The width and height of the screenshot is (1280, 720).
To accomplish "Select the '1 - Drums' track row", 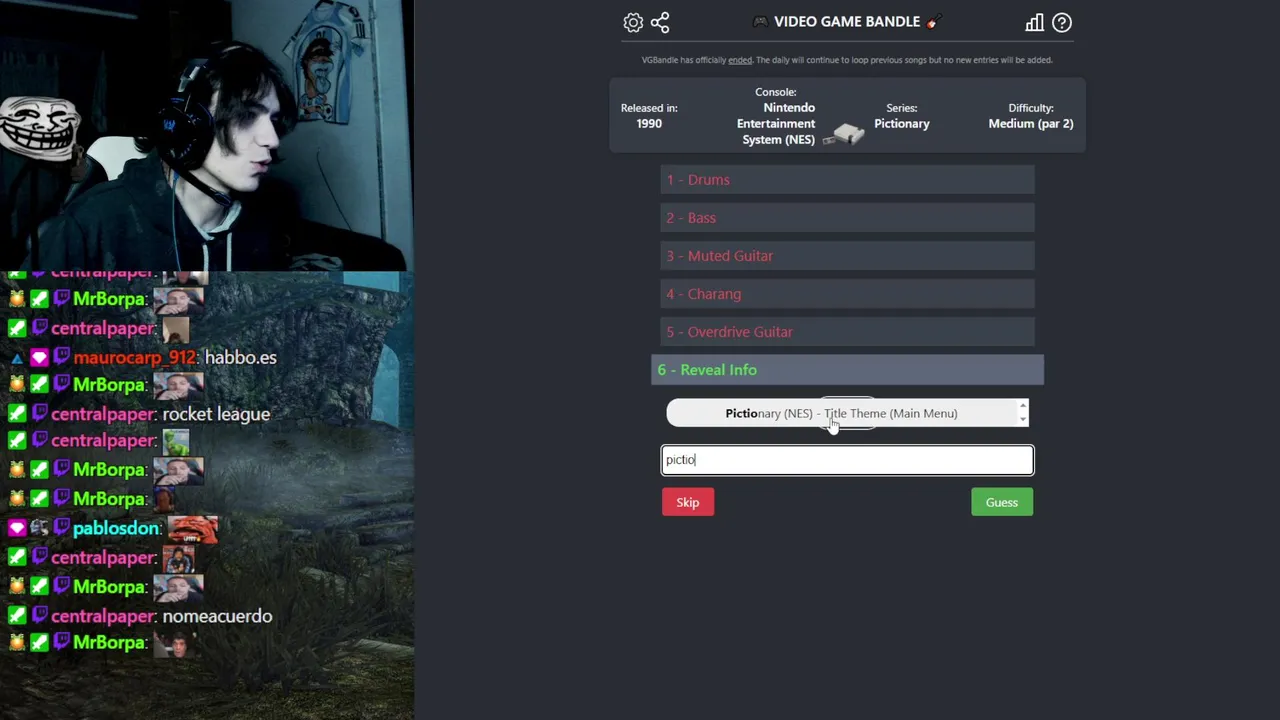I will [847, 180].
